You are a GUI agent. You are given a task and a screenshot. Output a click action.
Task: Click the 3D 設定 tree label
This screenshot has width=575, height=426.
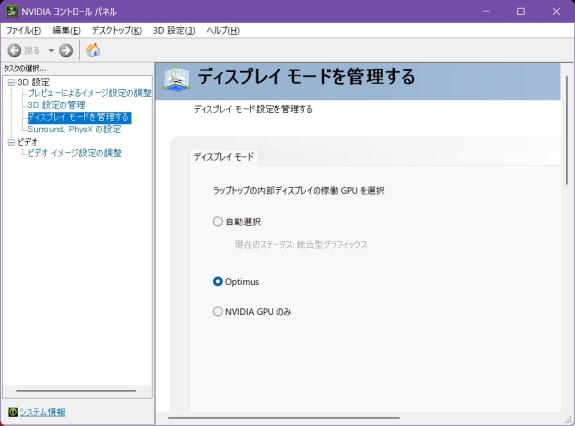33,82
